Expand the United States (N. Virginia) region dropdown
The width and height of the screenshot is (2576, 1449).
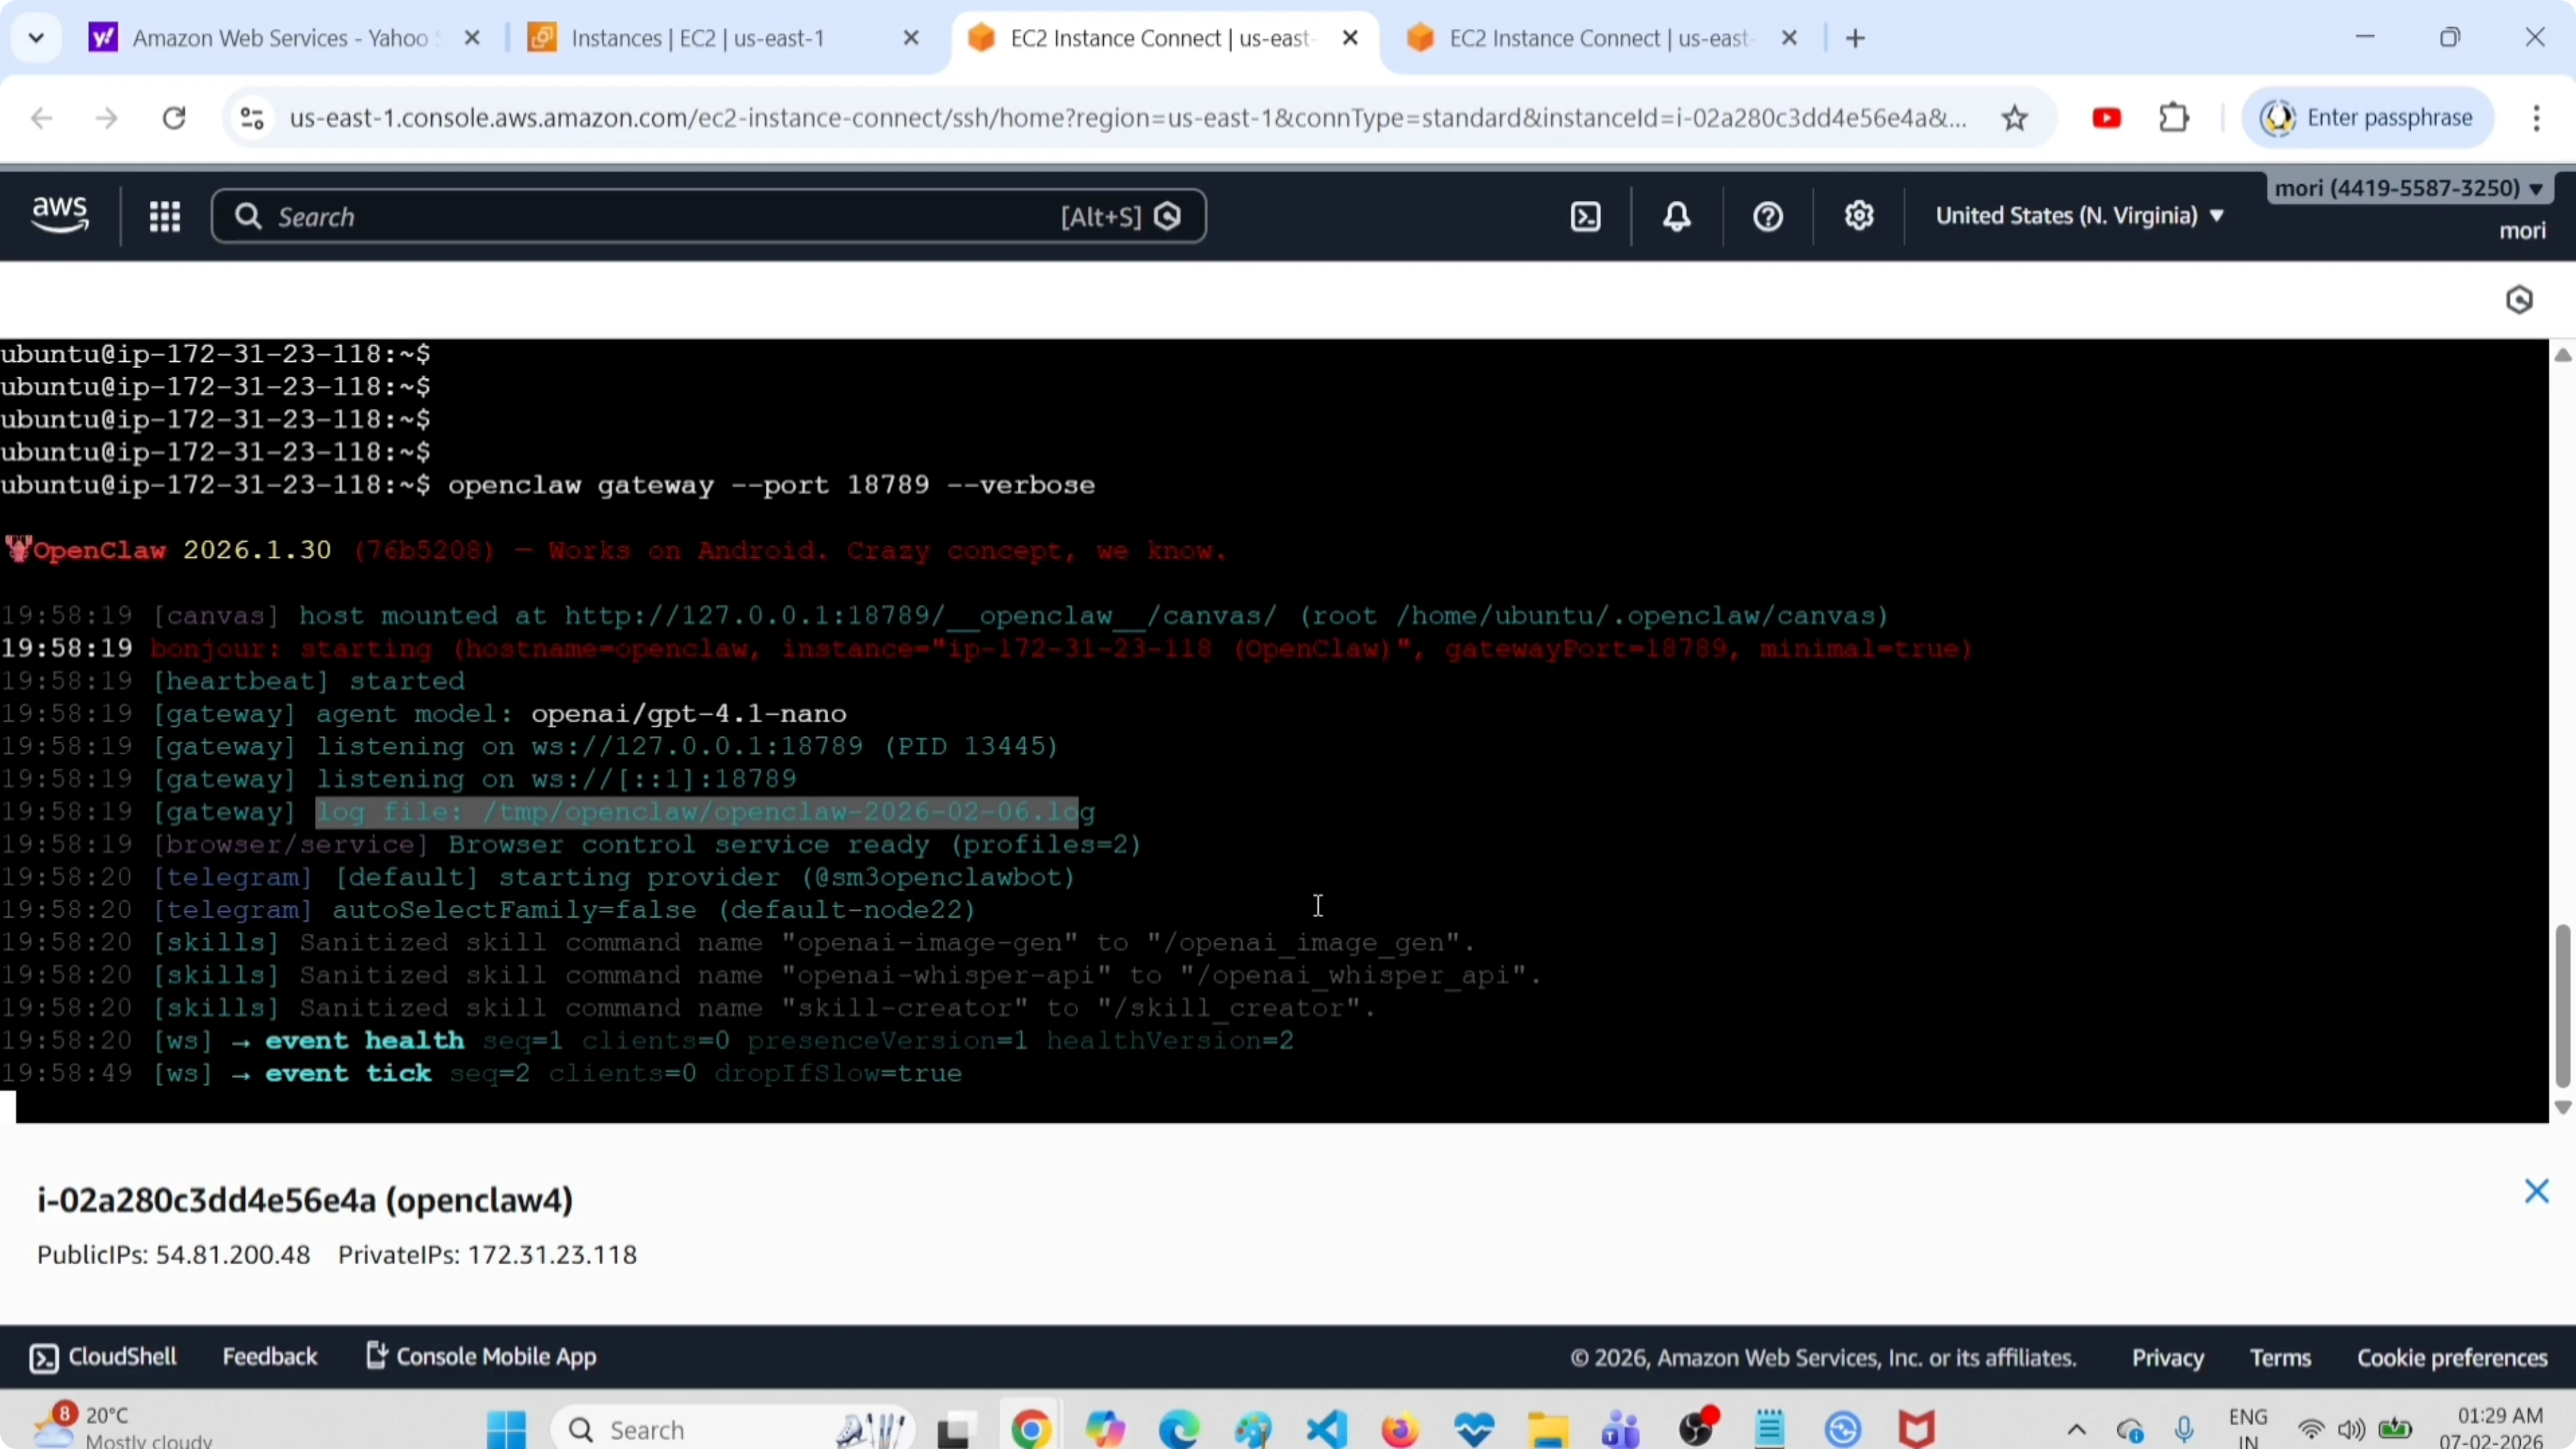tap(2080, 216)
